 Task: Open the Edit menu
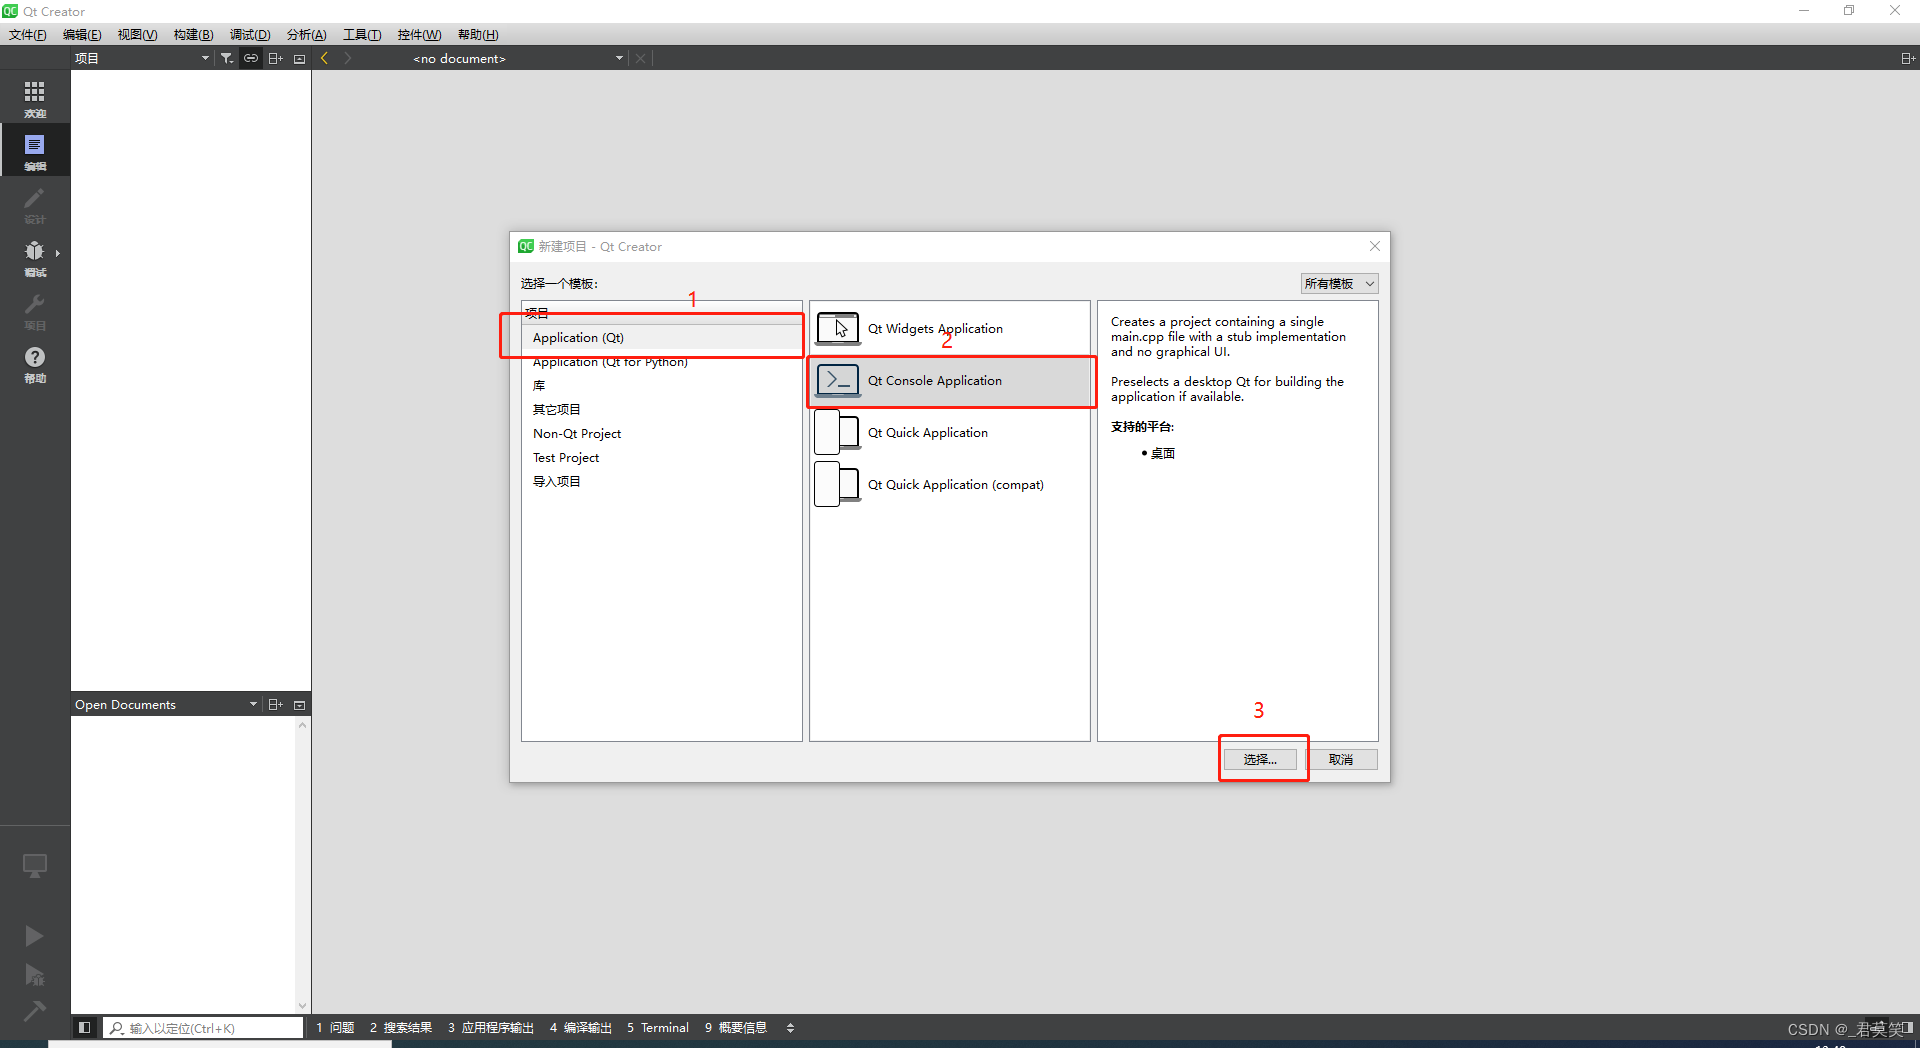(82, 34)
